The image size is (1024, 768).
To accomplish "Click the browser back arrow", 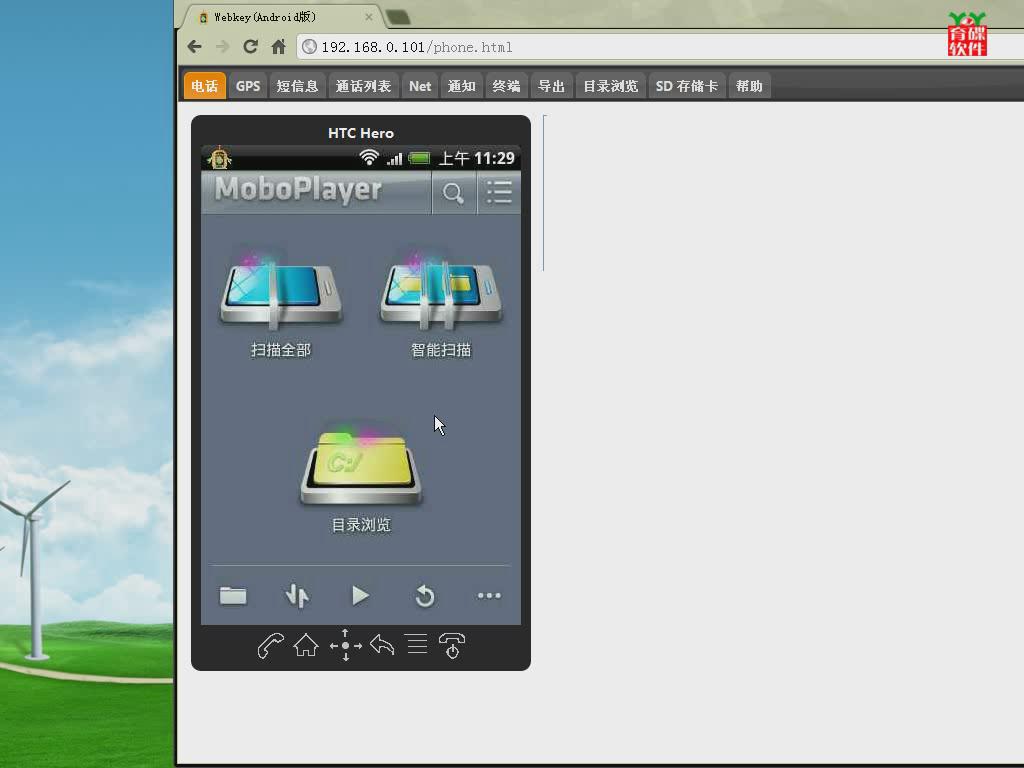I will tap(195, 47).
